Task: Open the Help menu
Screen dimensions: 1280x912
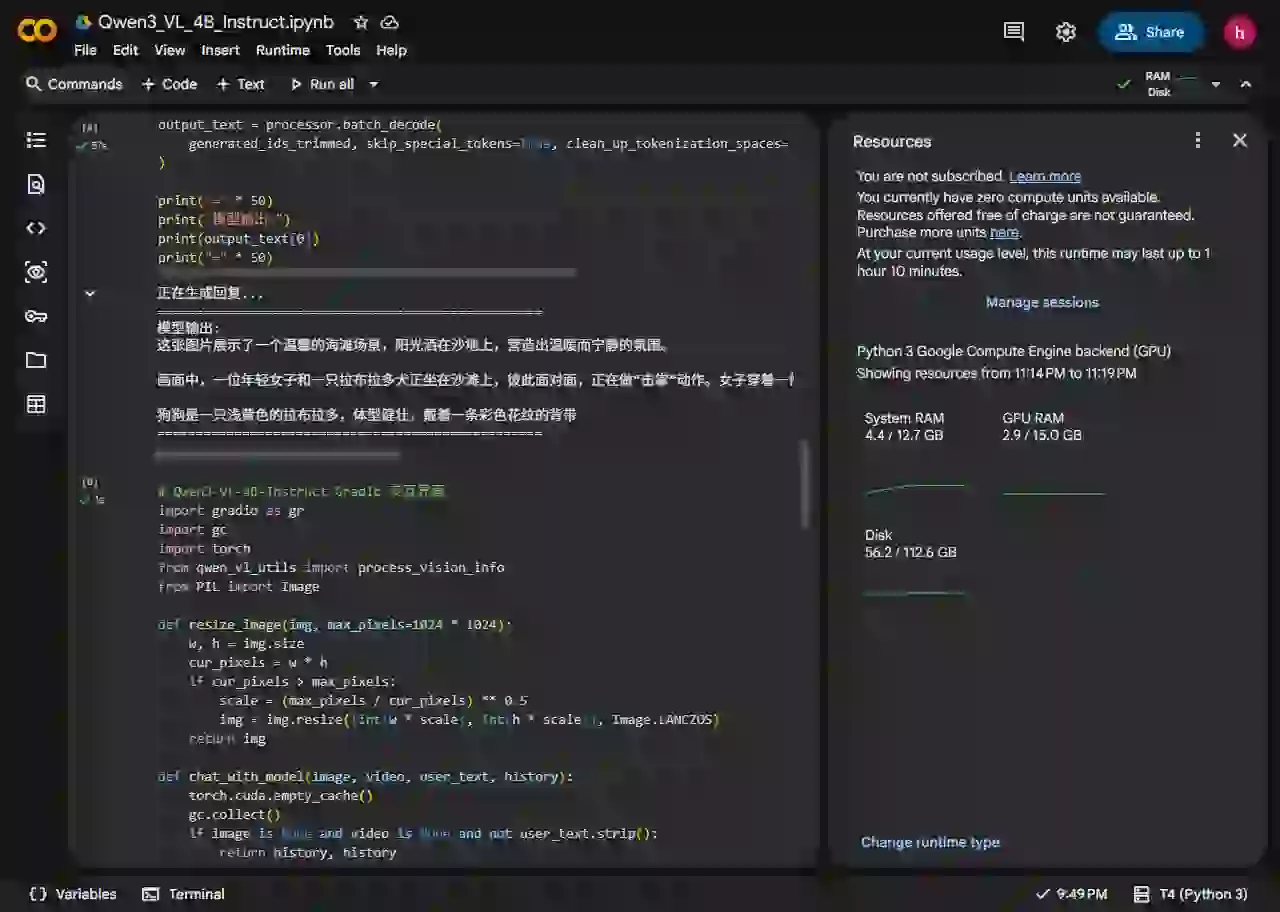Action: tap(391, 50)
